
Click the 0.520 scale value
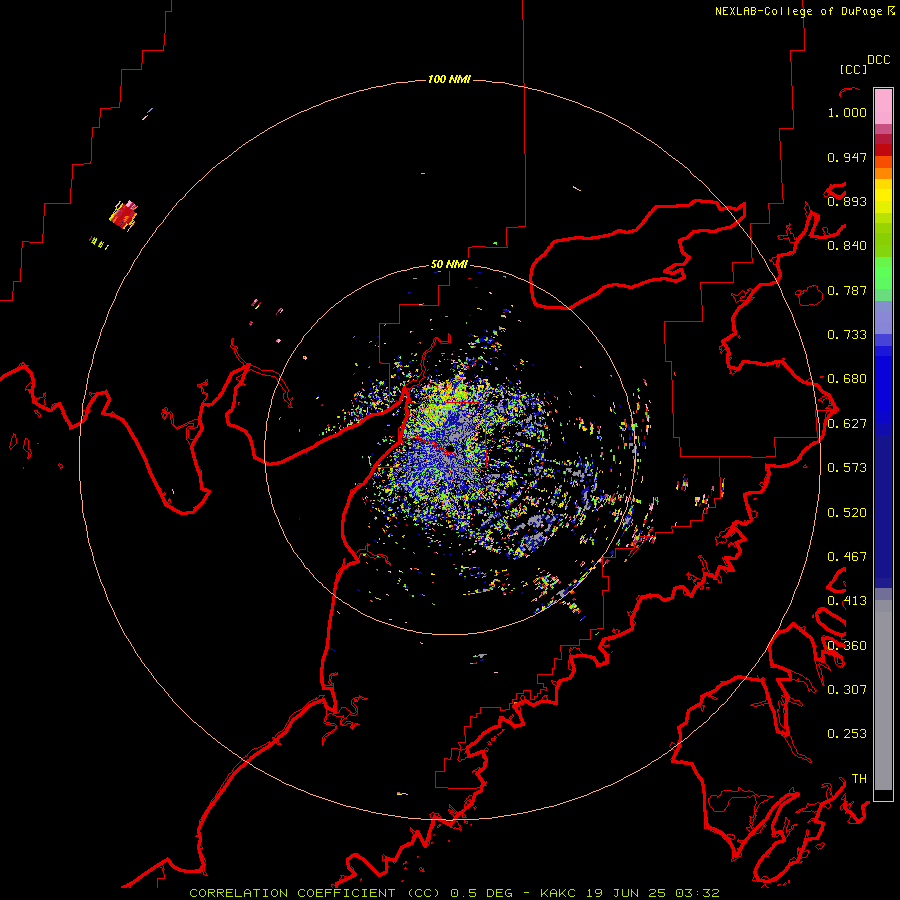[x=847, y=513]
